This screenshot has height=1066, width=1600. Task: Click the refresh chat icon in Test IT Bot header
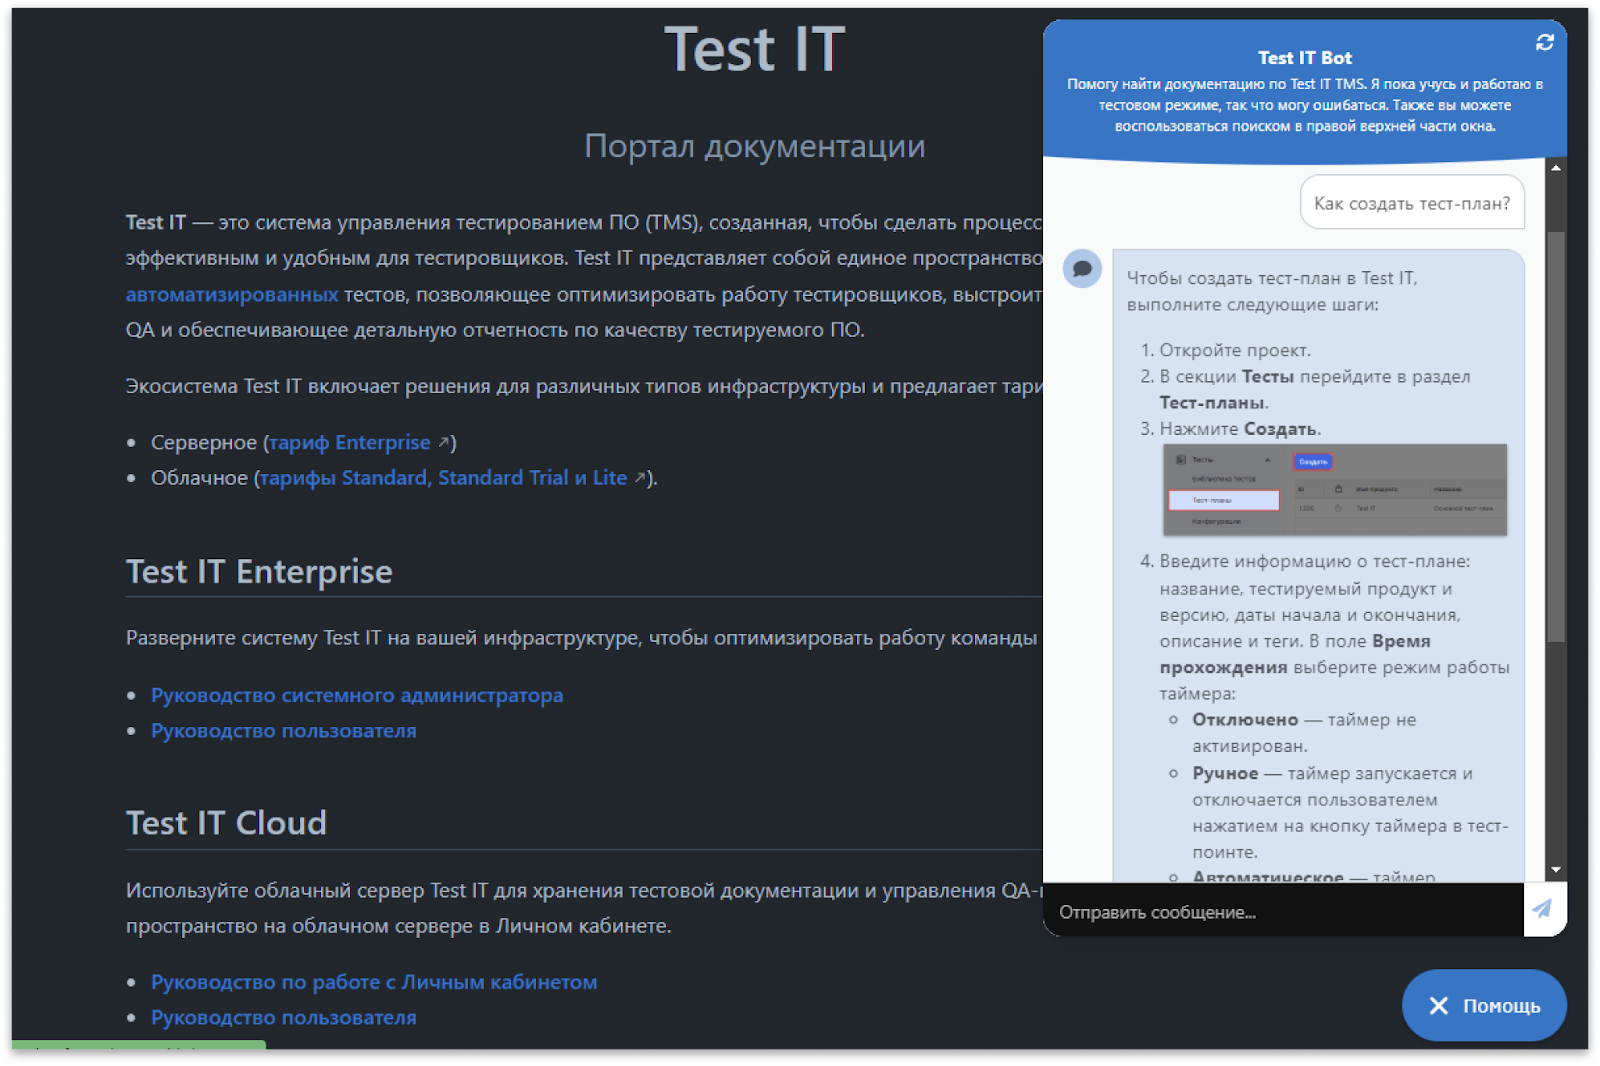tap(1544, 42)
